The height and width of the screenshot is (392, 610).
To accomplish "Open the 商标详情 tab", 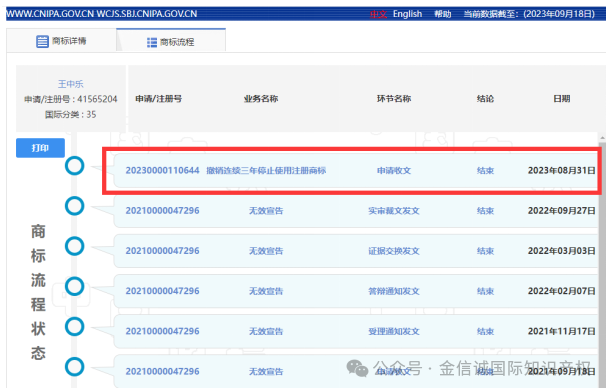I will [61, 40].
